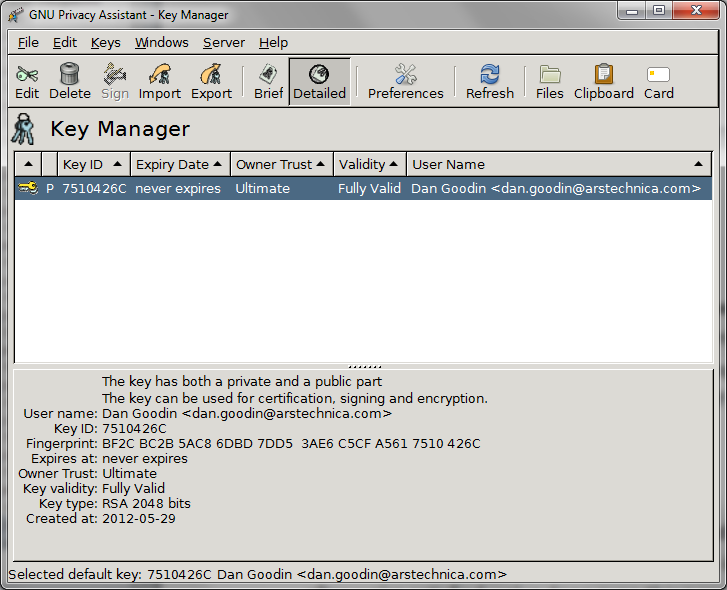Click the Import keys icon
Image resolution: width=727 pixels, height=590 pixels.
coord(159,74)
